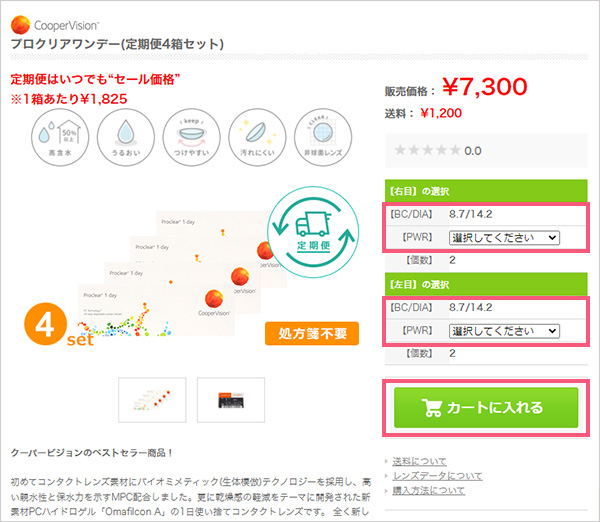This screenshot has height=522, width=600.
Task: Click left eye BC/DIA value 8.7/14.2
Action: (471, 308)
